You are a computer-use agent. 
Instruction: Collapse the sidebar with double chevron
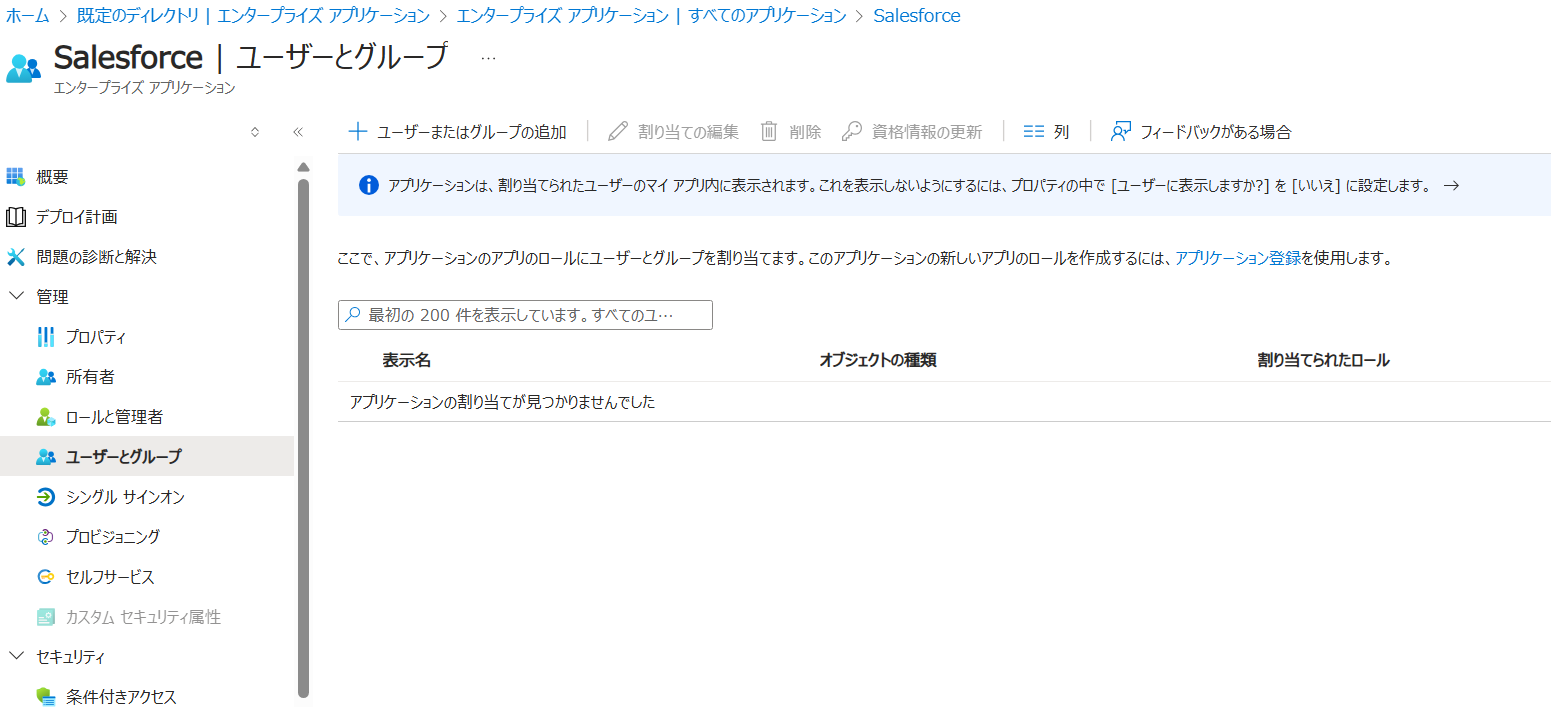pyautogui.click(x=297, y=131)
